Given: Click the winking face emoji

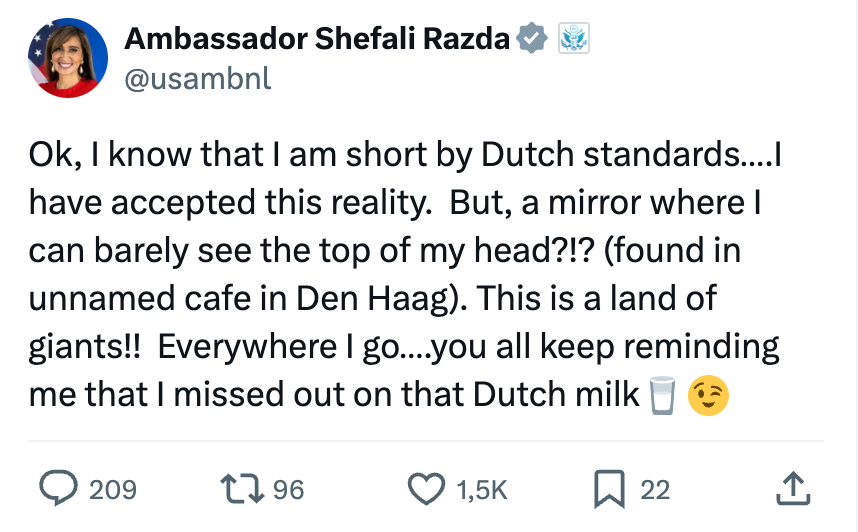Looking at the screenshot, I should (x=708, y=395).
